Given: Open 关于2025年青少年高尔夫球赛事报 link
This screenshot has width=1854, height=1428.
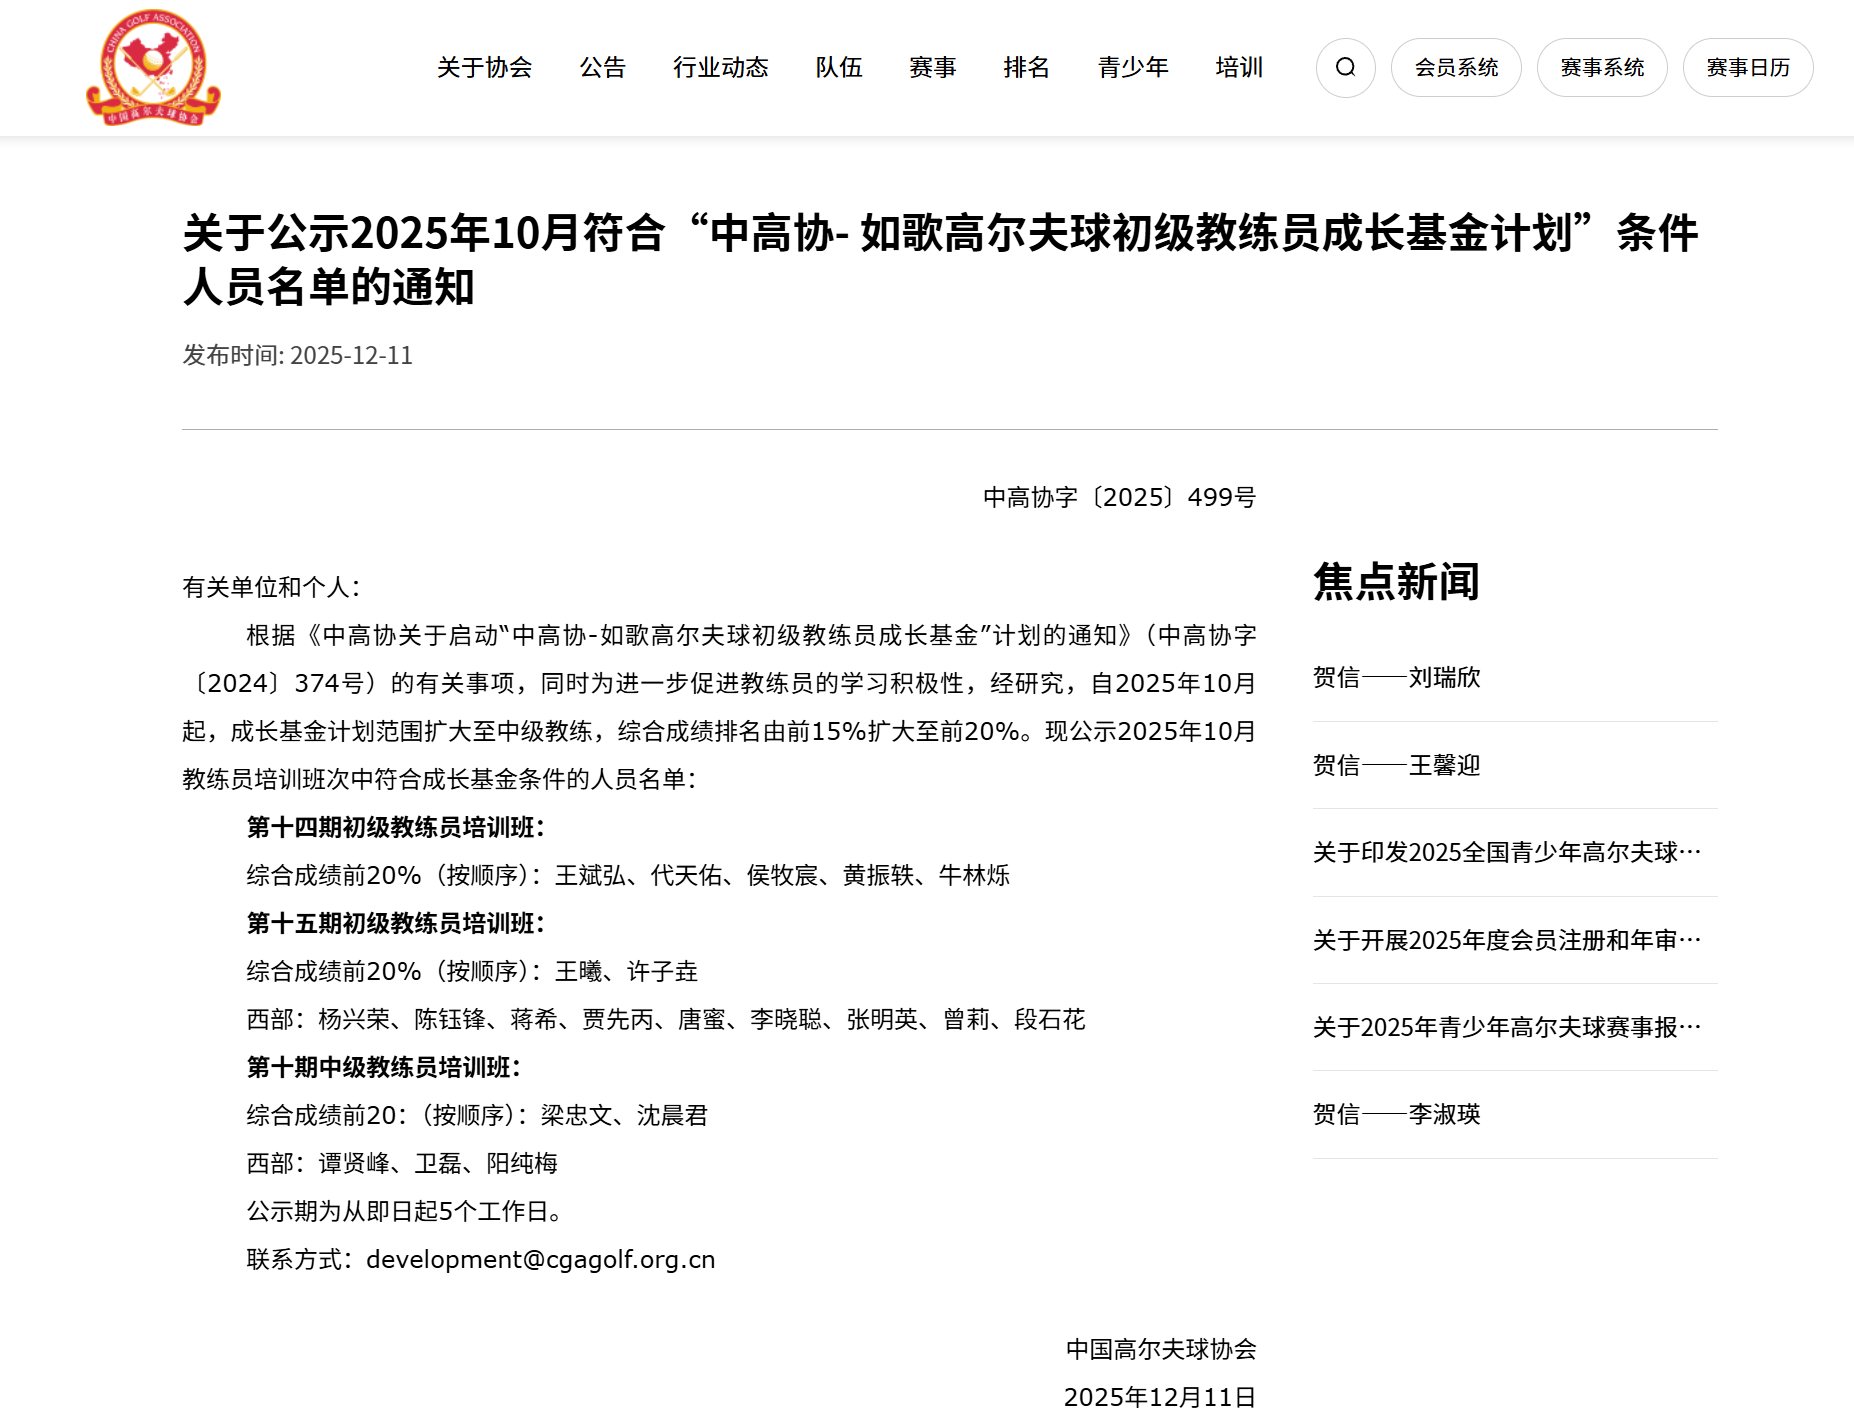Looking at the screenshot, I should coord(1506,1028).
